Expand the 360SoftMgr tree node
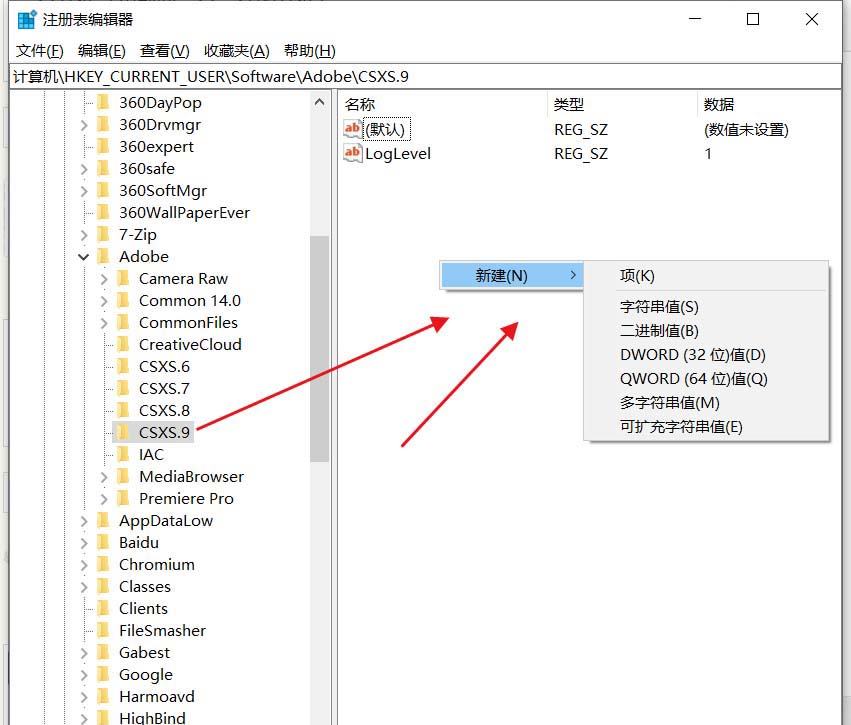 (84, 191)
